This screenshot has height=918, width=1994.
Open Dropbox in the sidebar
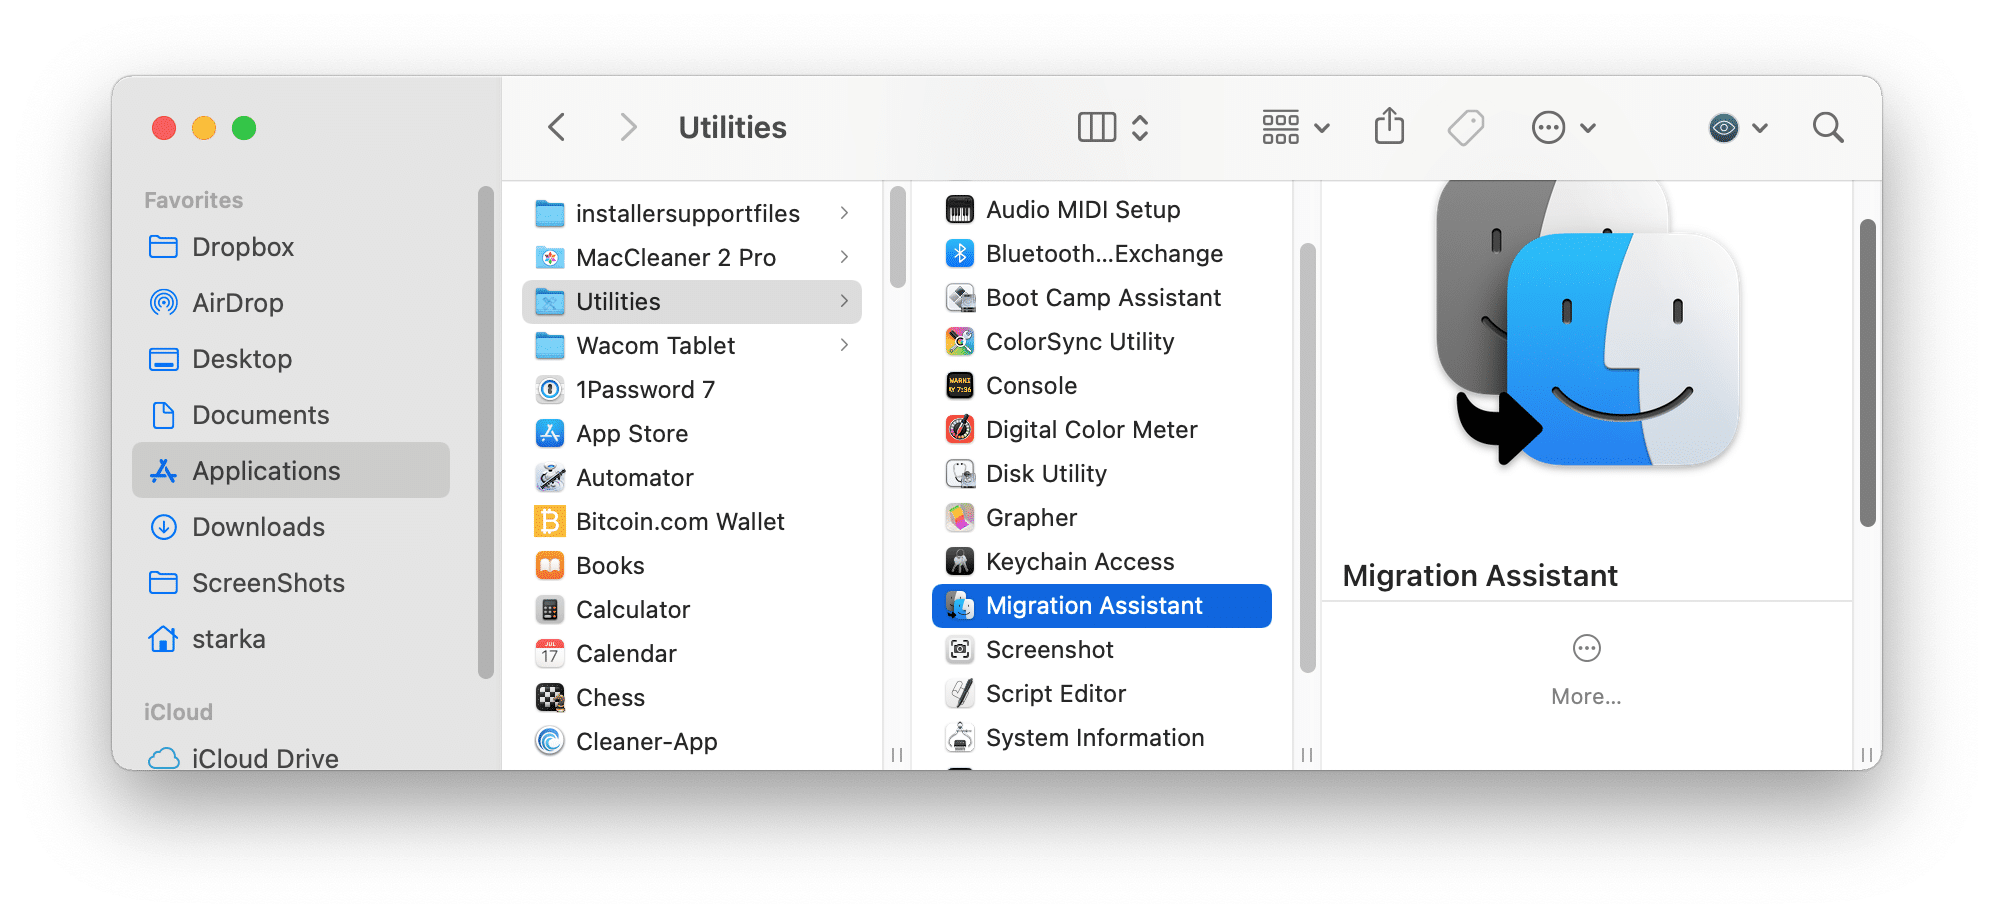[291, 247]
